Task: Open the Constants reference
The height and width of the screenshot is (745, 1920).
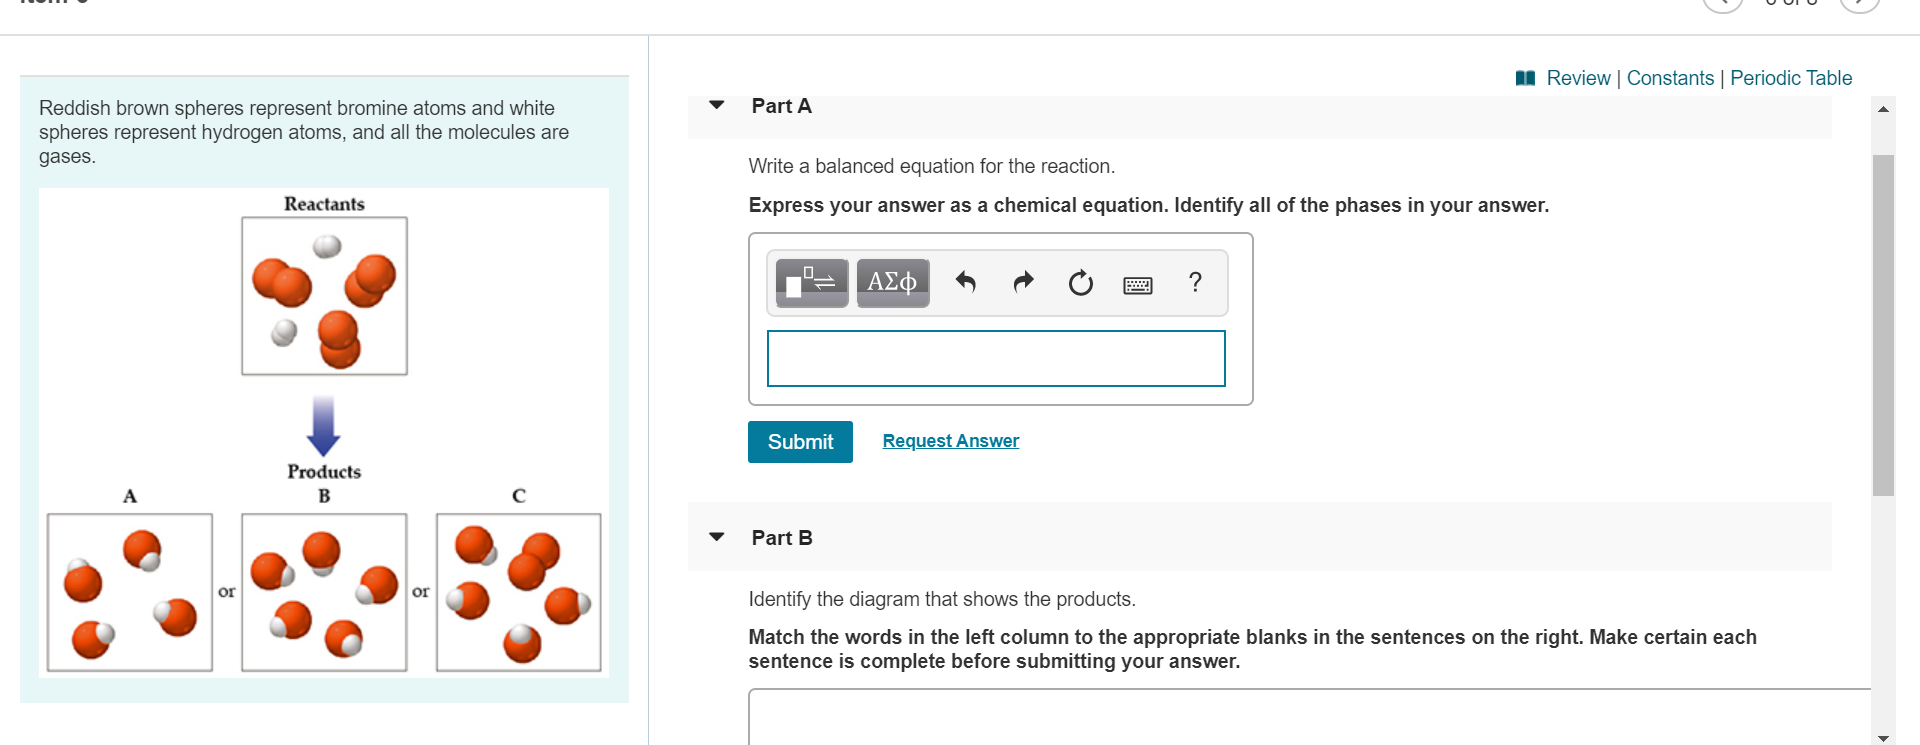Action: pyautogui.click(x=1670, y=78)
